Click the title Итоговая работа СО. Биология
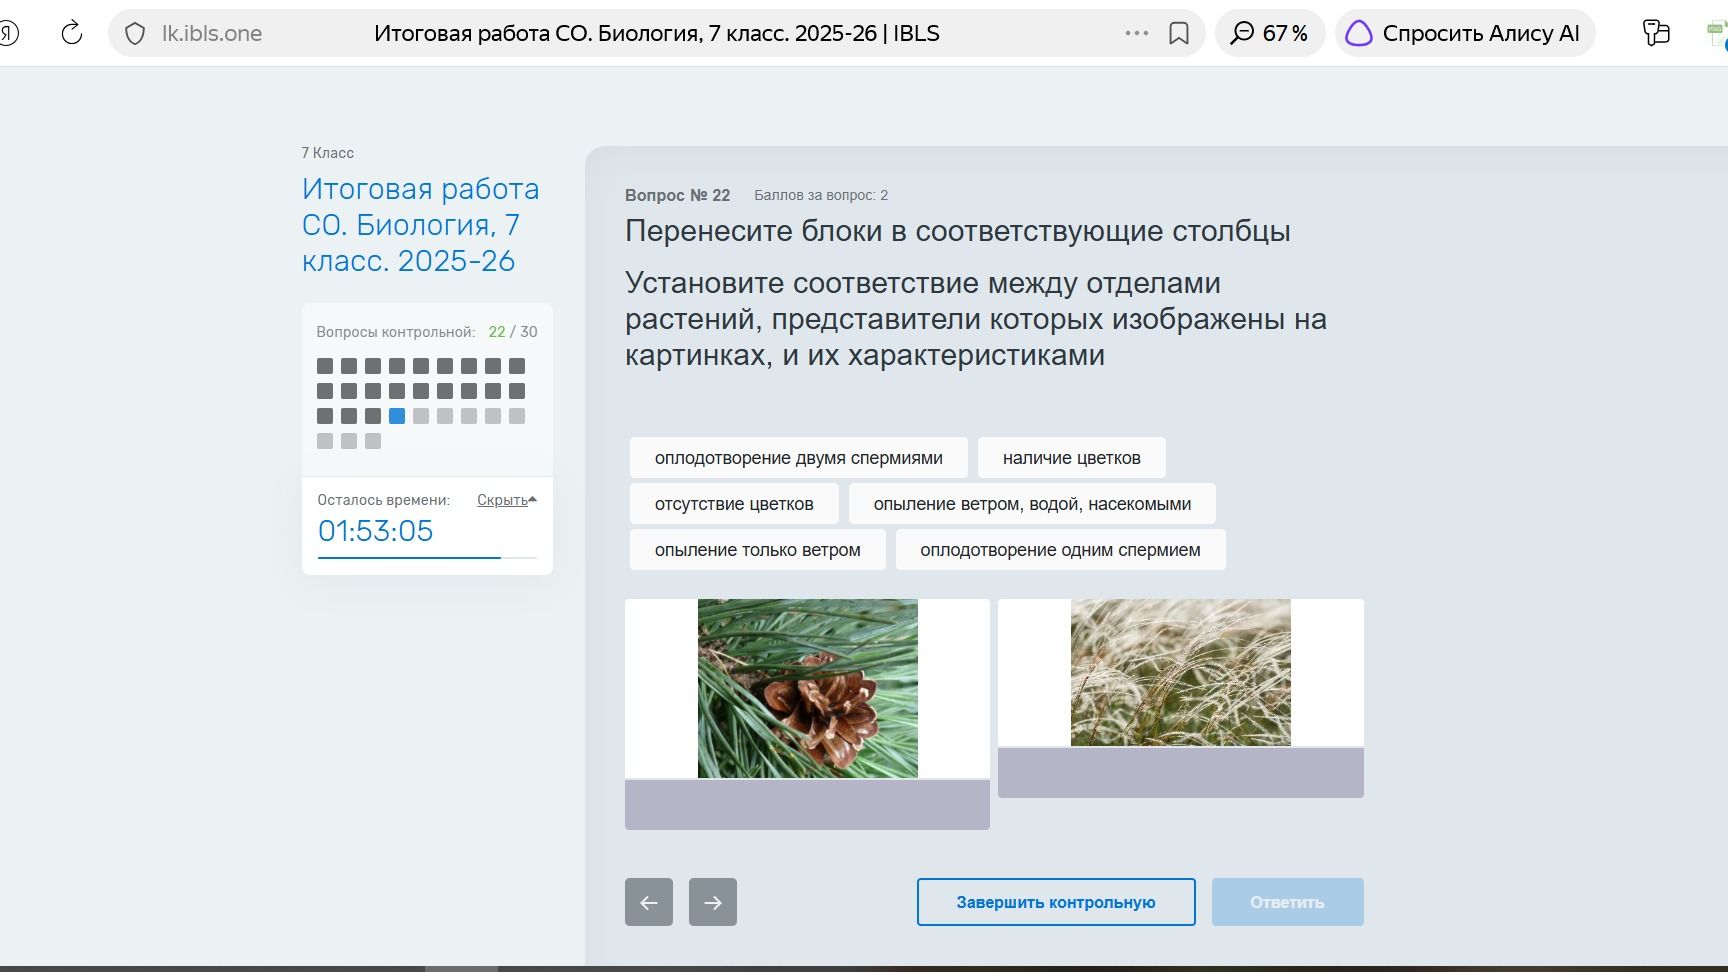1728x972 pixels. (421, 225)
